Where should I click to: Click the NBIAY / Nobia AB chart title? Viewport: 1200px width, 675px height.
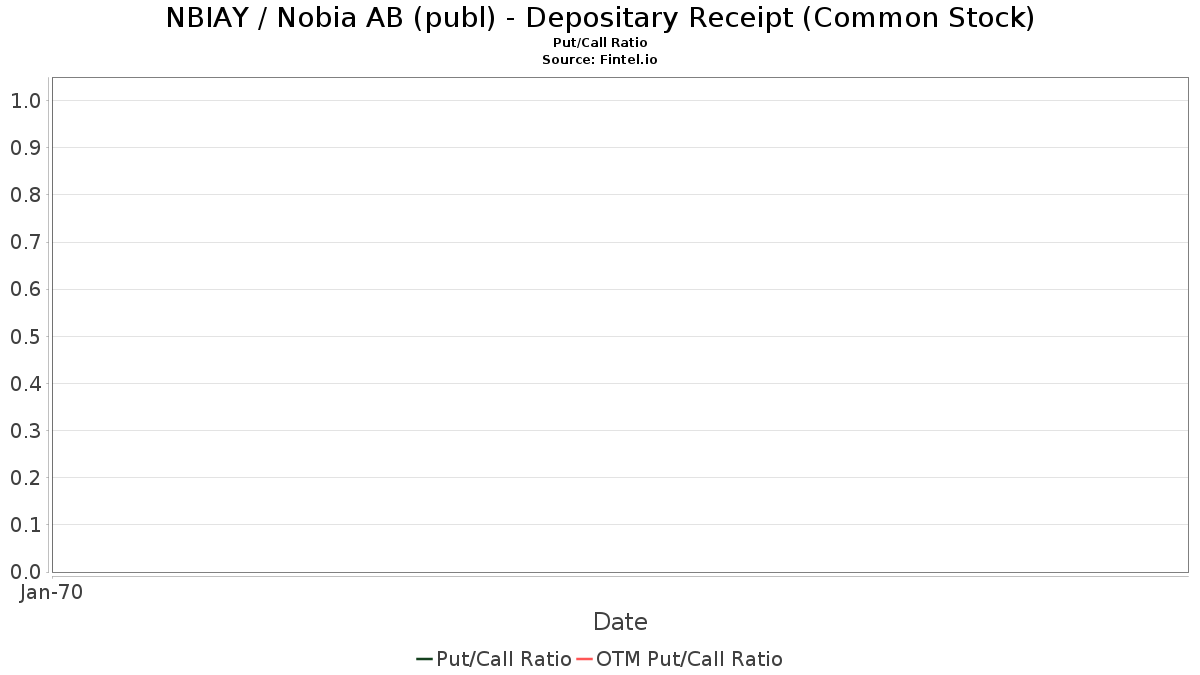coord(600,18)
